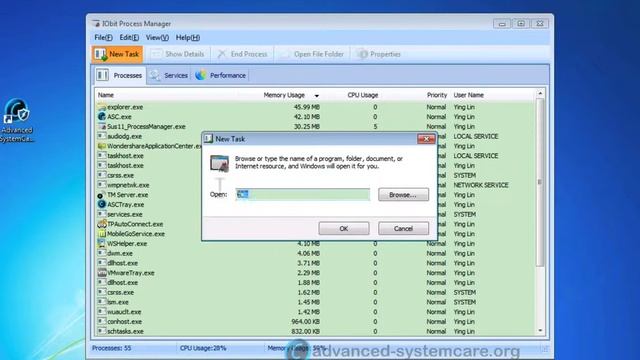Open the Edit menu
This screenshot has height=360, width=640.
coord(129,38)
